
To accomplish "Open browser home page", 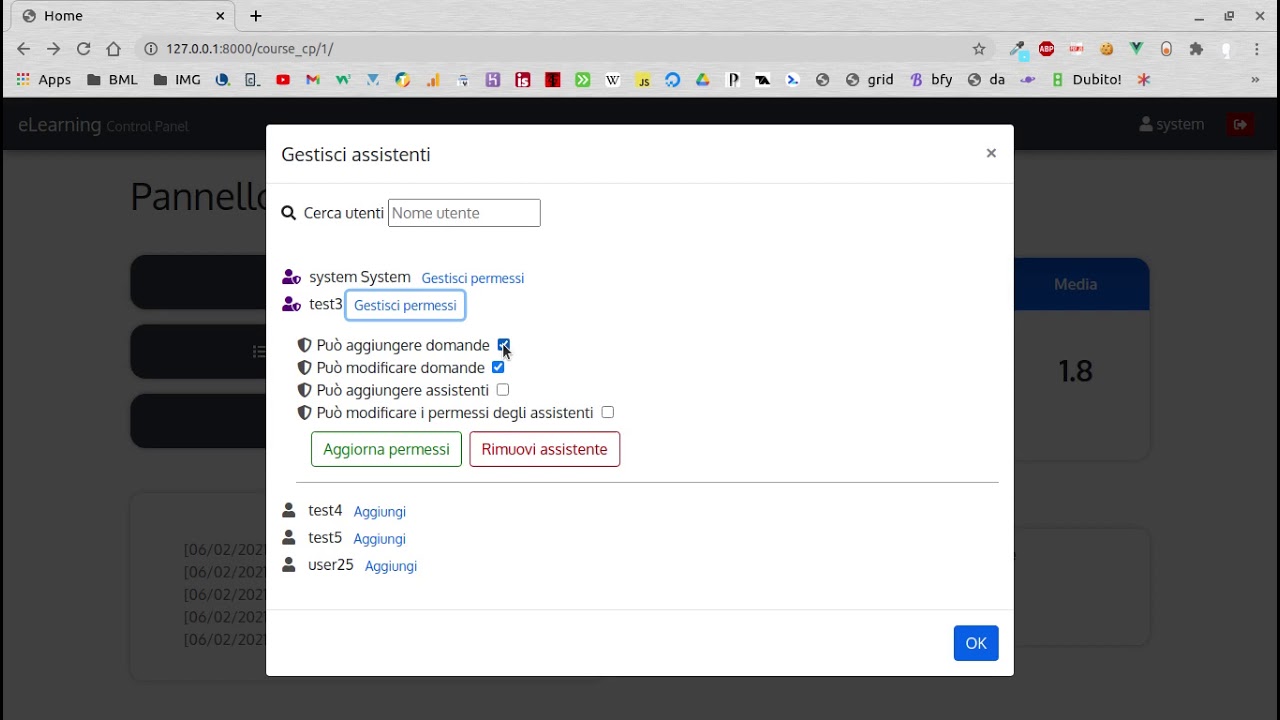I will coord(114,49).
